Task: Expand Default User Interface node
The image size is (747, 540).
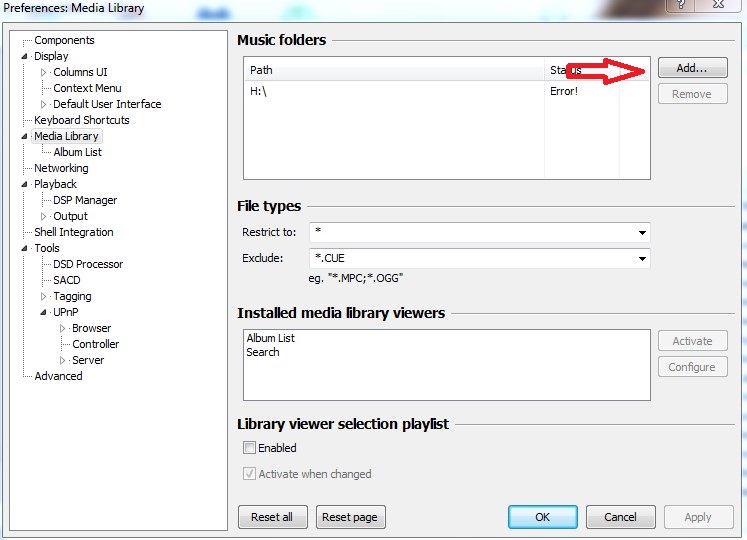Action: pos(43,104)
